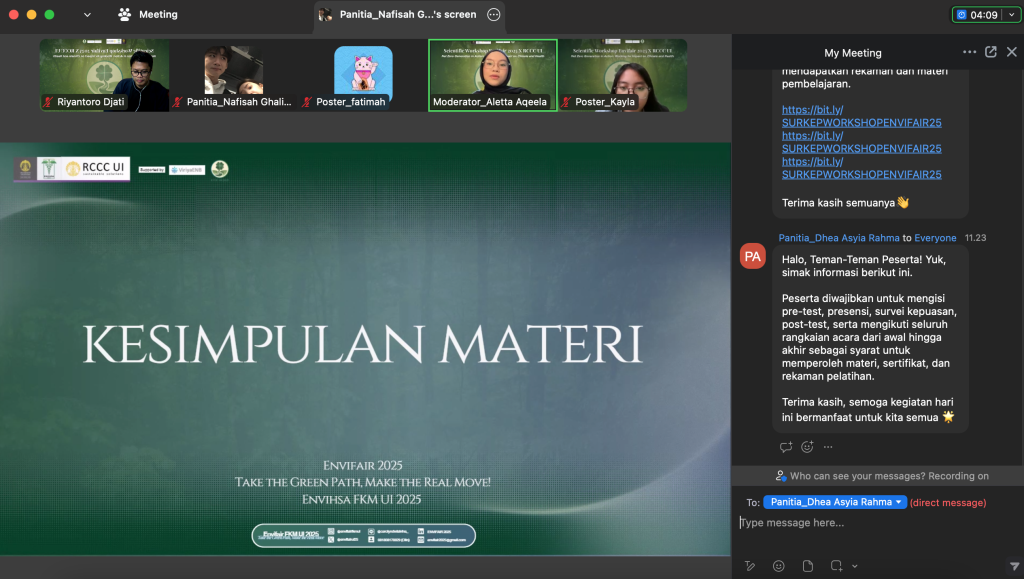The image size is (1024, 579).
Task: Click chevron dropdown beside window controls
Action: [x=87, y=15]
